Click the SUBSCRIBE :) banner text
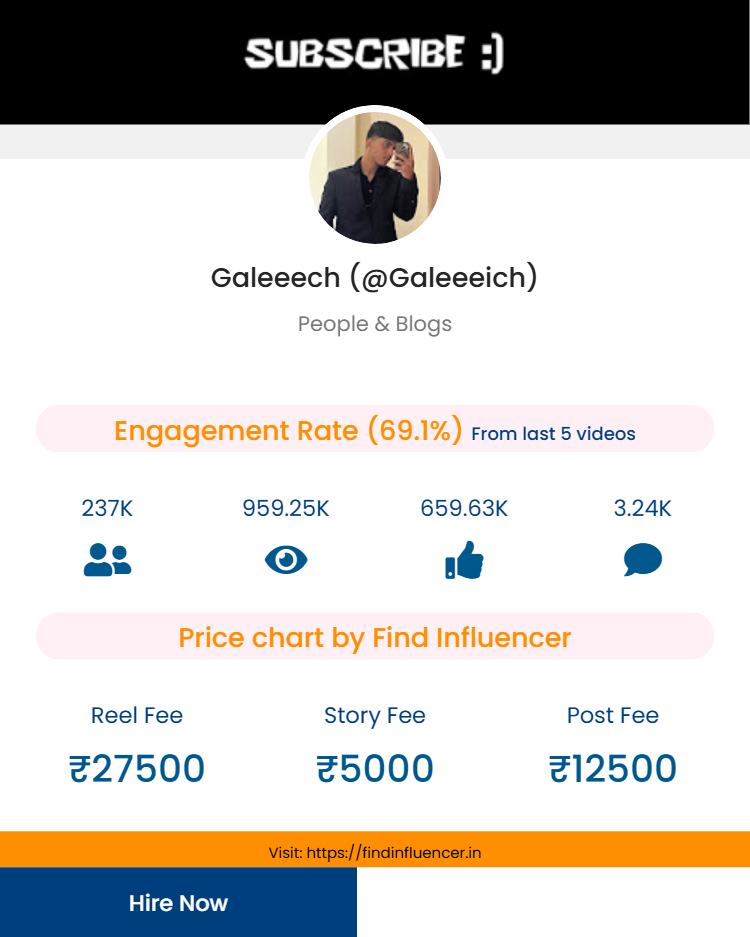The width and height of the screenshot is (750, 937). click(x=375, y=54)
